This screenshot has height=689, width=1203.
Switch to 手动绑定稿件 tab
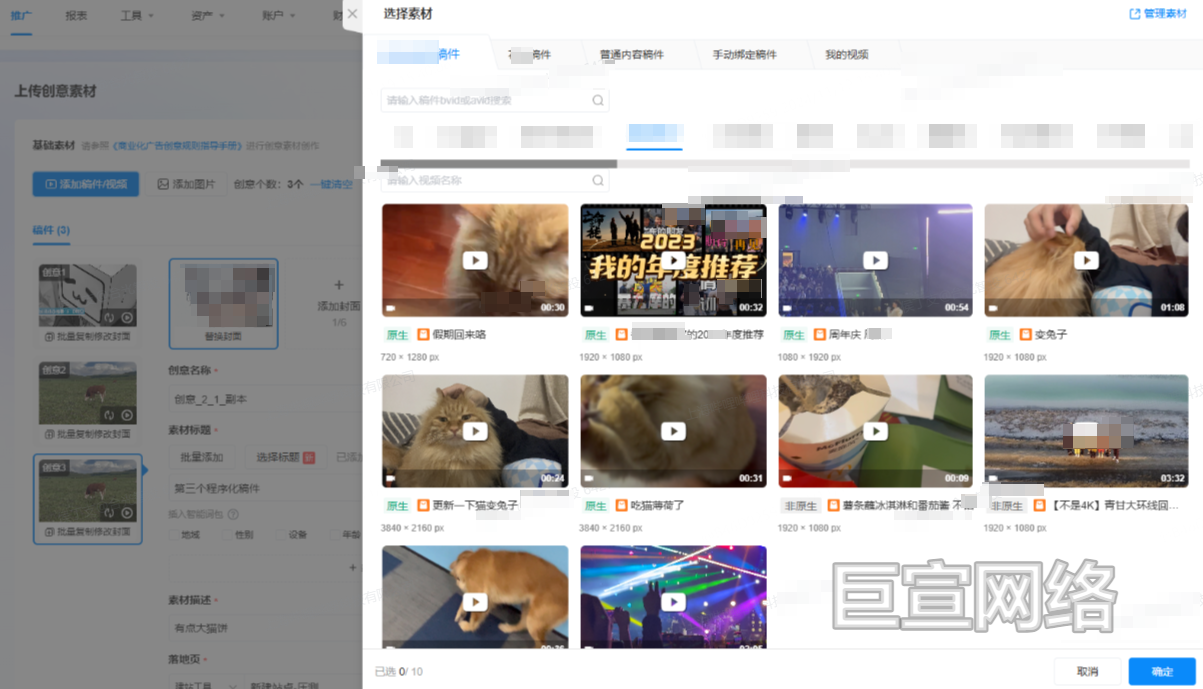tap(745, 55)
